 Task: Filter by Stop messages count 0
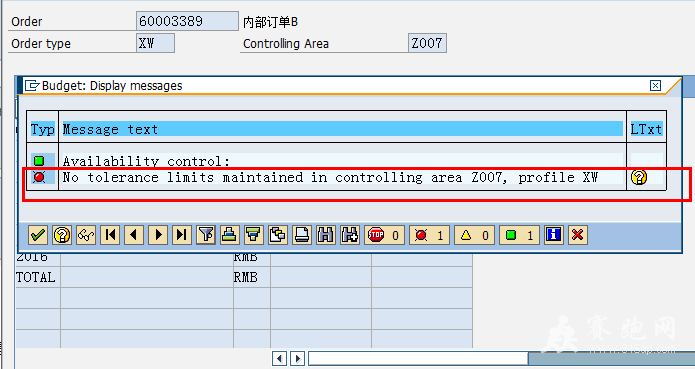point(384,235)
